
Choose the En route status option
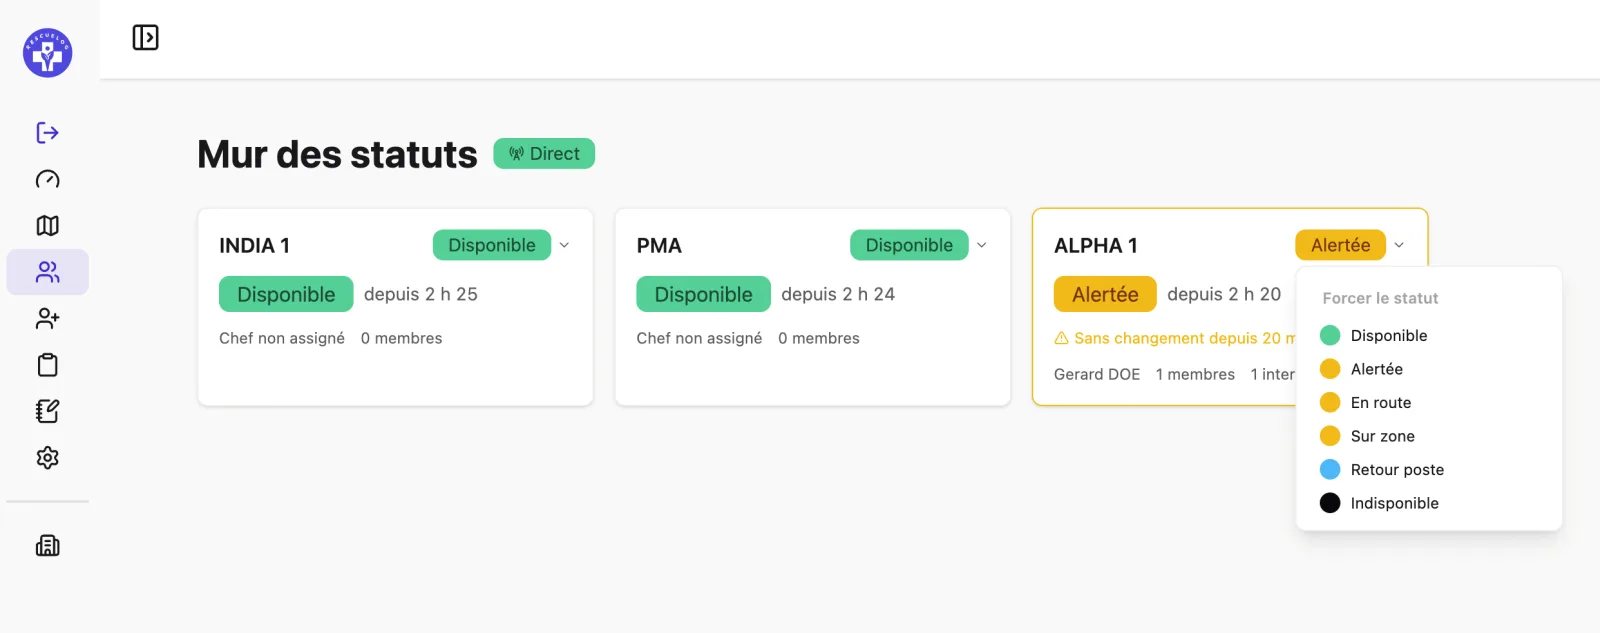(x=1429, y=402)
